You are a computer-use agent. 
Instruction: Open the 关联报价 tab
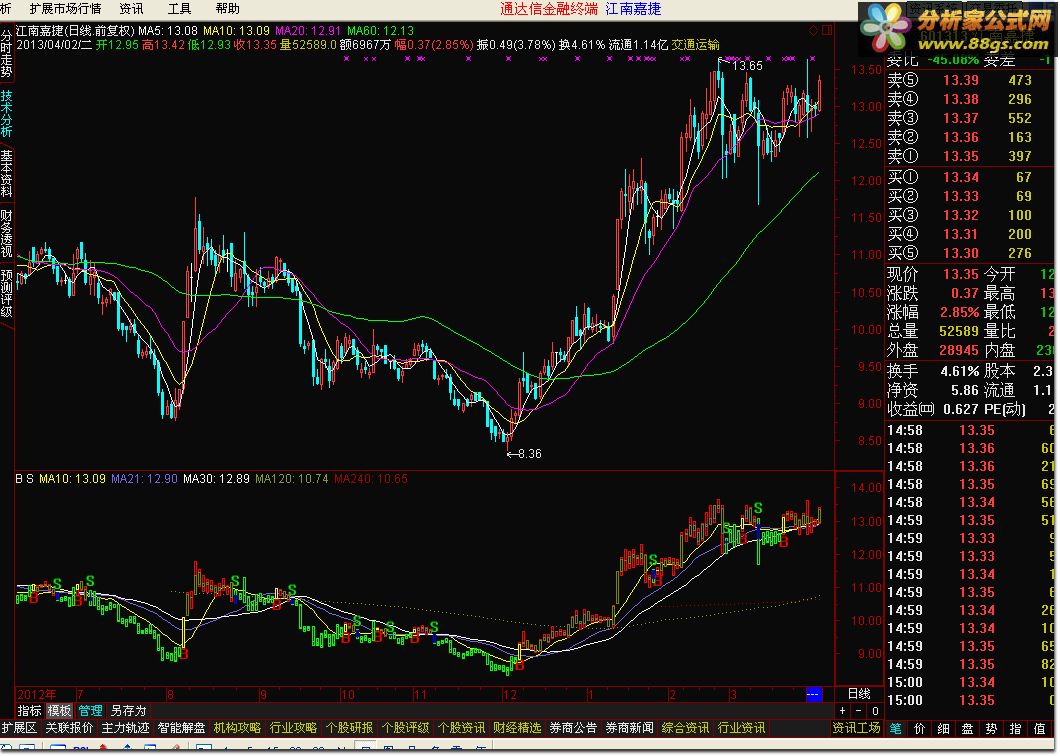(69, 728)
